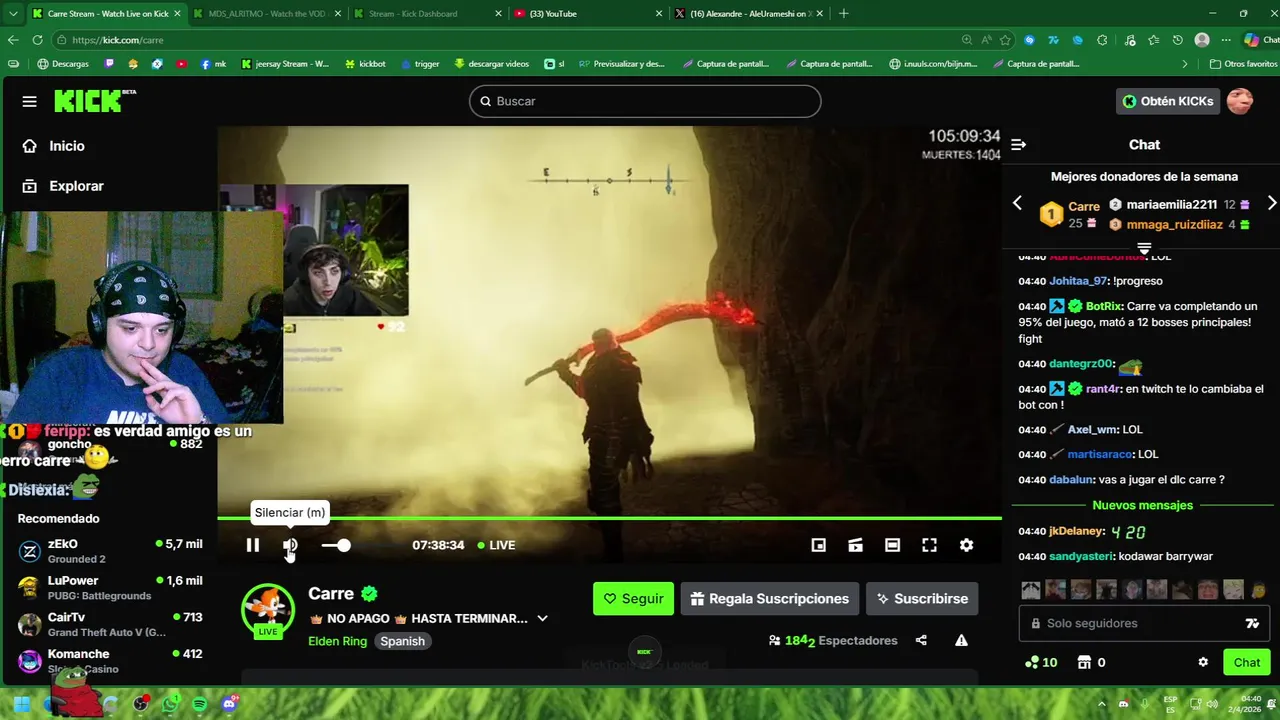Collapse the weekly top donors panel
1280x720 pixels.
1144,248
